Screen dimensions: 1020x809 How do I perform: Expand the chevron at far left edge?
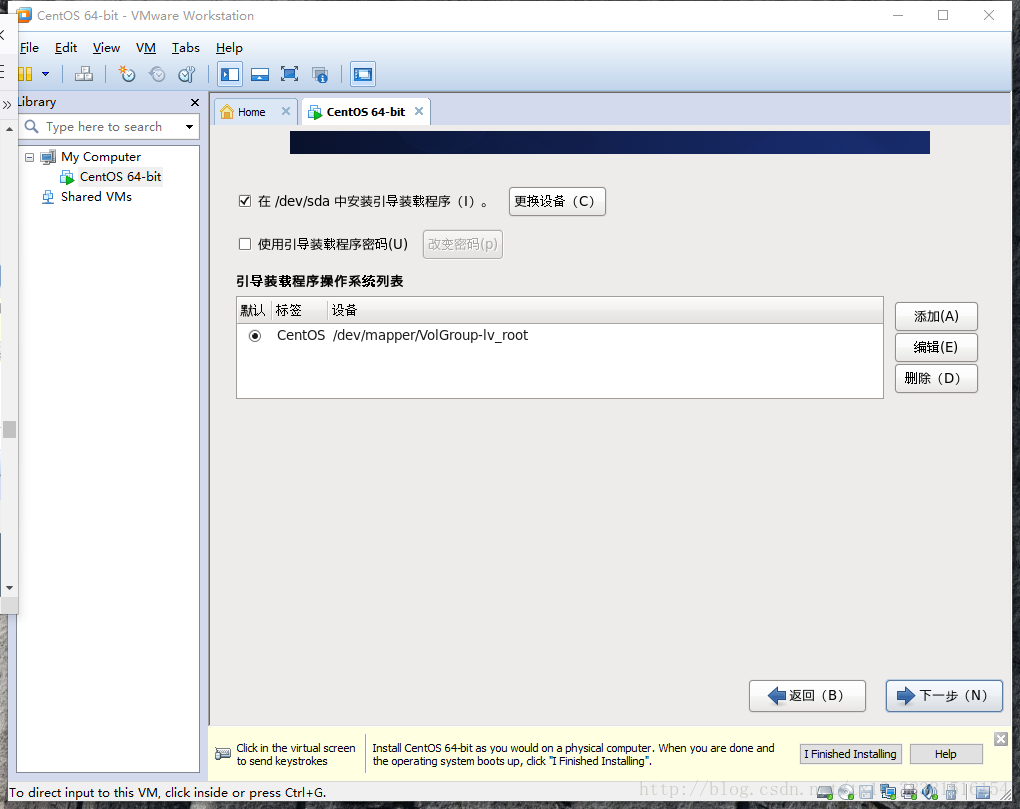[7, 104]
